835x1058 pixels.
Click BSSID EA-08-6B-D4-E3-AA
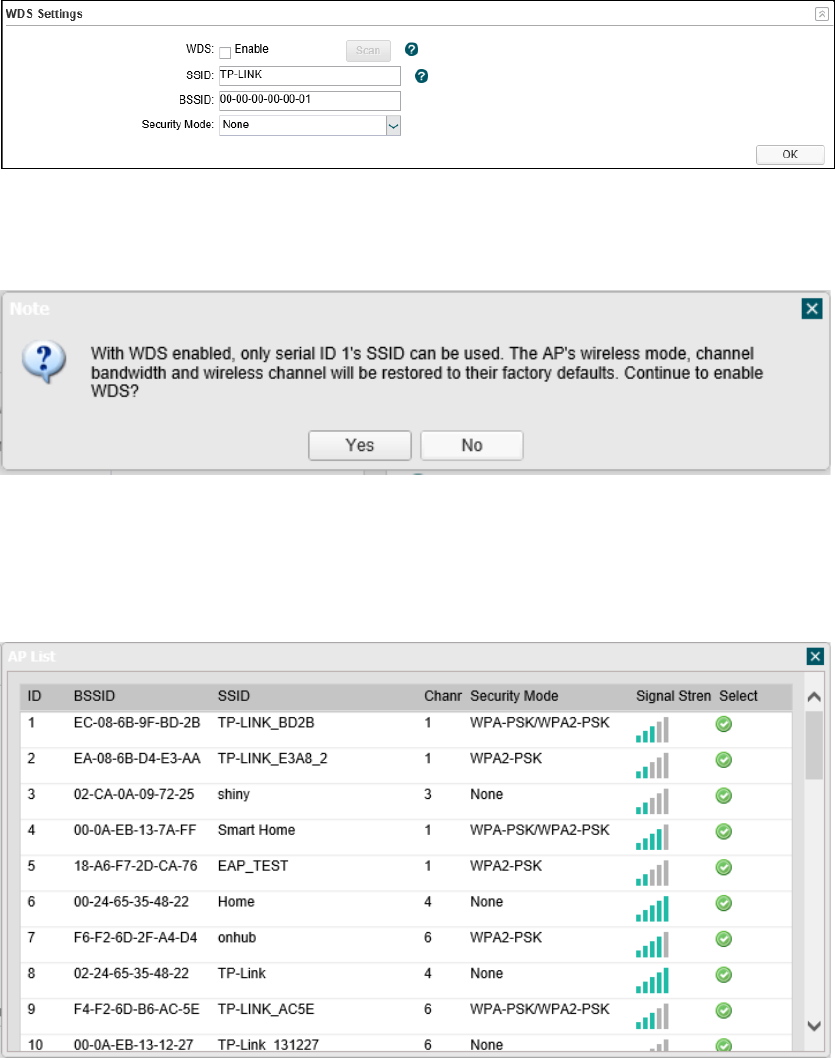(137, 758)
